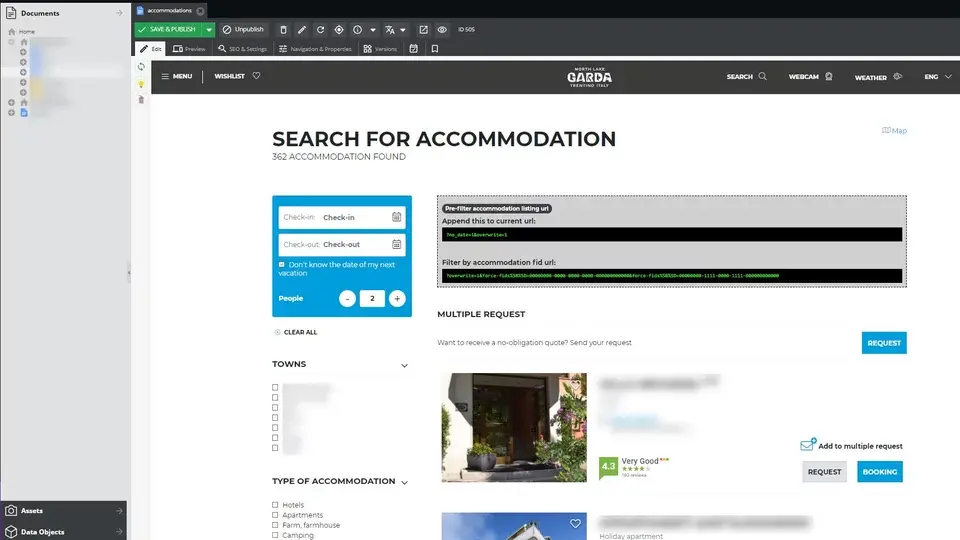Screen dimensions: 960x540
Task: Click the People number field showing 2
Action: (372, 299)
